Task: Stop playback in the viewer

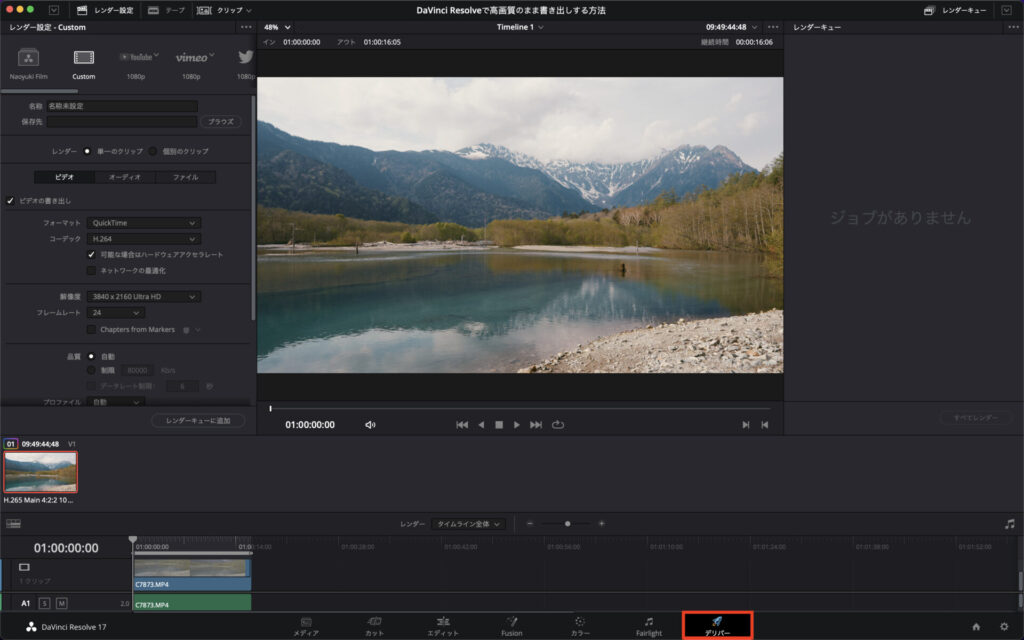Action: 499,424
